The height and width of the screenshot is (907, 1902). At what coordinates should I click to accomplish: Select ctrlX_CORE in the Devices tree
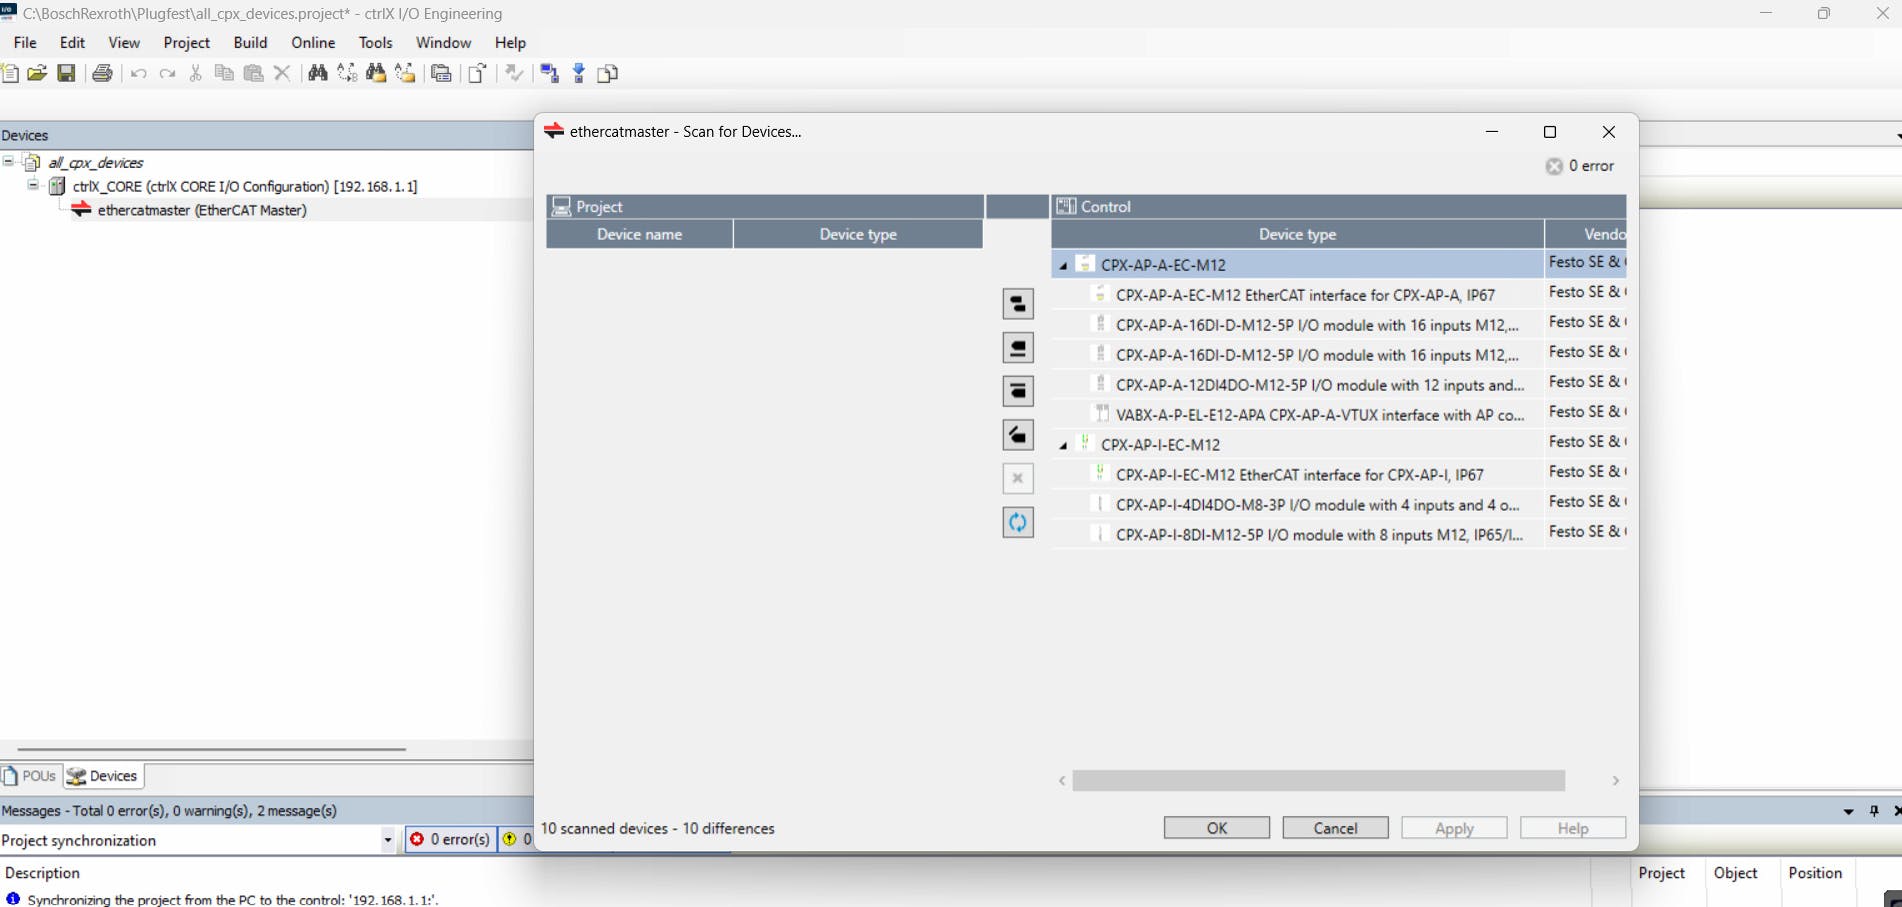(245, 186)
